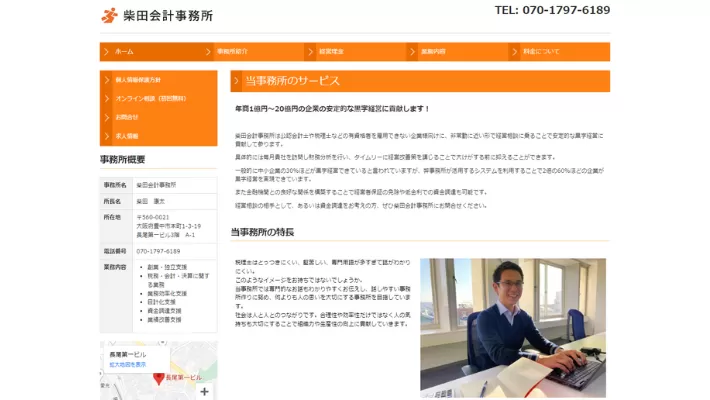Image resolution: width=710 pixels, height=400 pixels.
Task: Click the お問合せ sidebar button
Action: [x=126, y=117]
